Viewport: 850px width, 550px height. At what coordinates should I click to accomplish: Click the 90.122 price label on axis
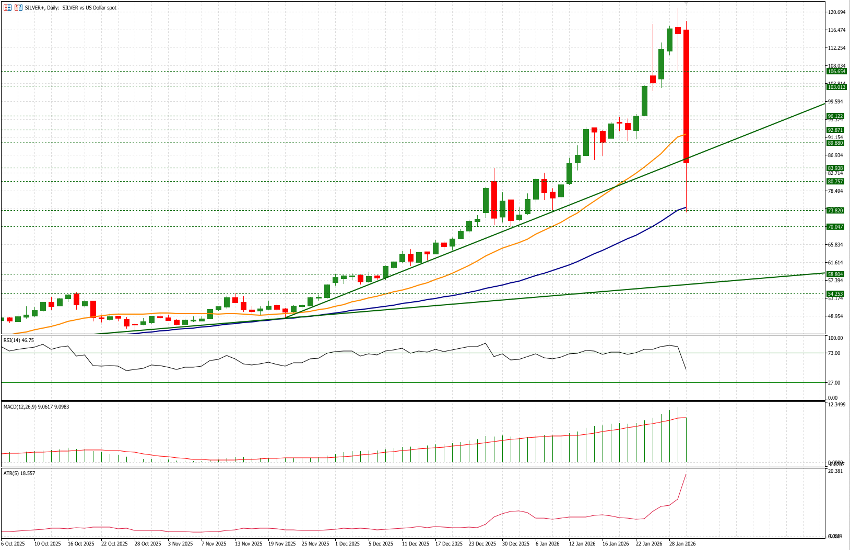[836, 116]
